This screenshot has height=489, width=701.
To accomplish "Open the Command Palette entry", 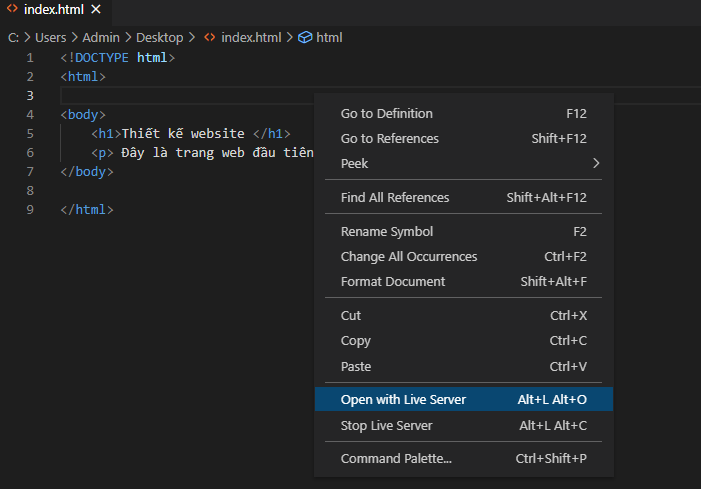I will (x=464, y=459).
